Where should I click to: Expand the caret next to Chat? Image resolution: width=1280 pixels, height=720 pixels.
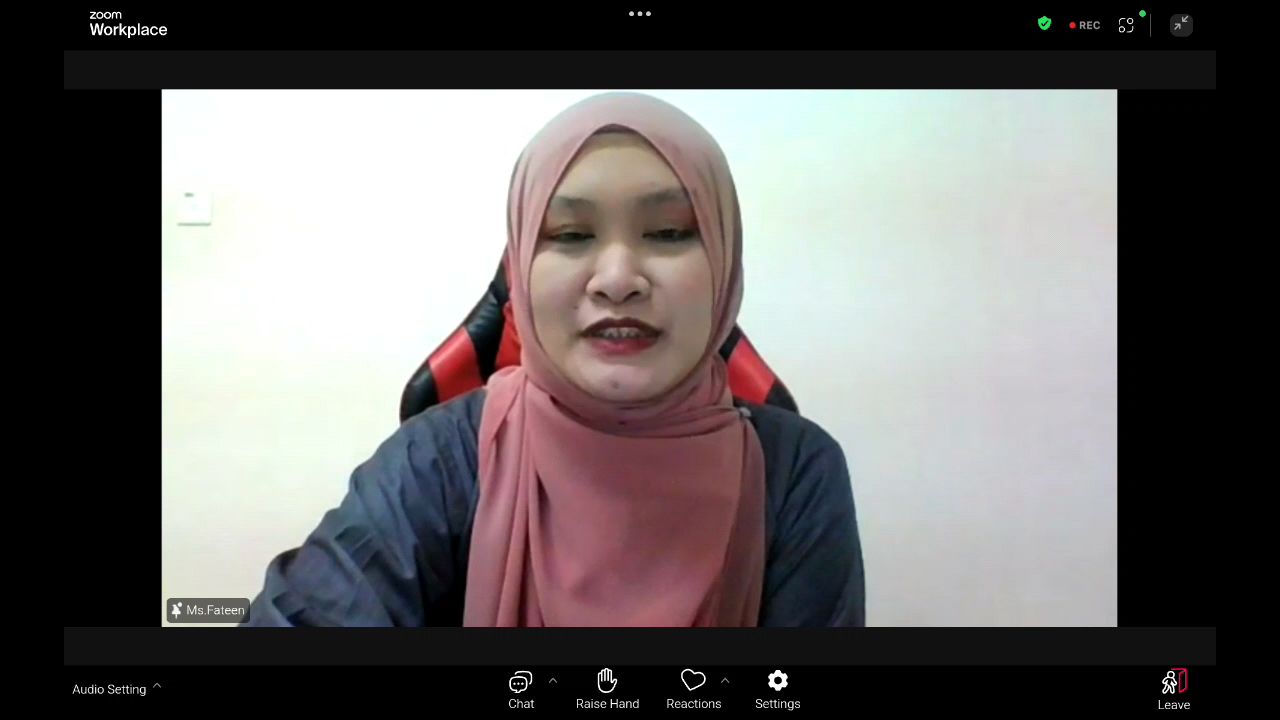(x=553, y=681)
